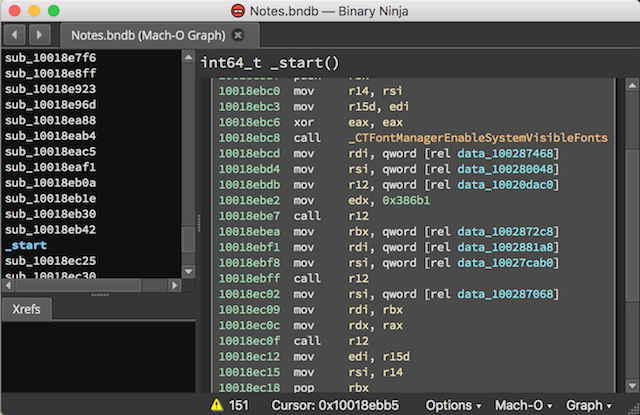The height and width of the screenshot is (415, 640).
Task: Follow data_100287068 reference
Action: point(505,294)
